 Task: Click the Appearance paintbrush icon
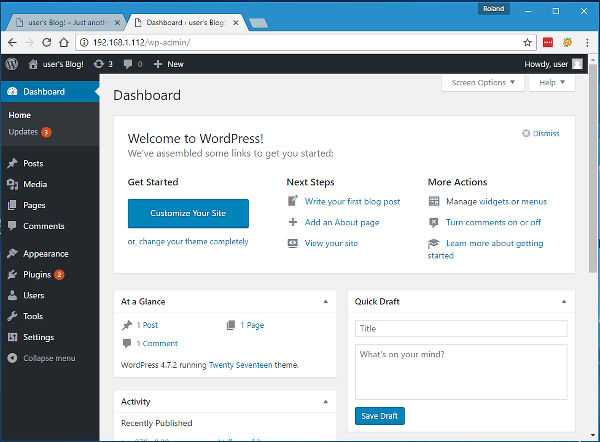tap(12, 254)
